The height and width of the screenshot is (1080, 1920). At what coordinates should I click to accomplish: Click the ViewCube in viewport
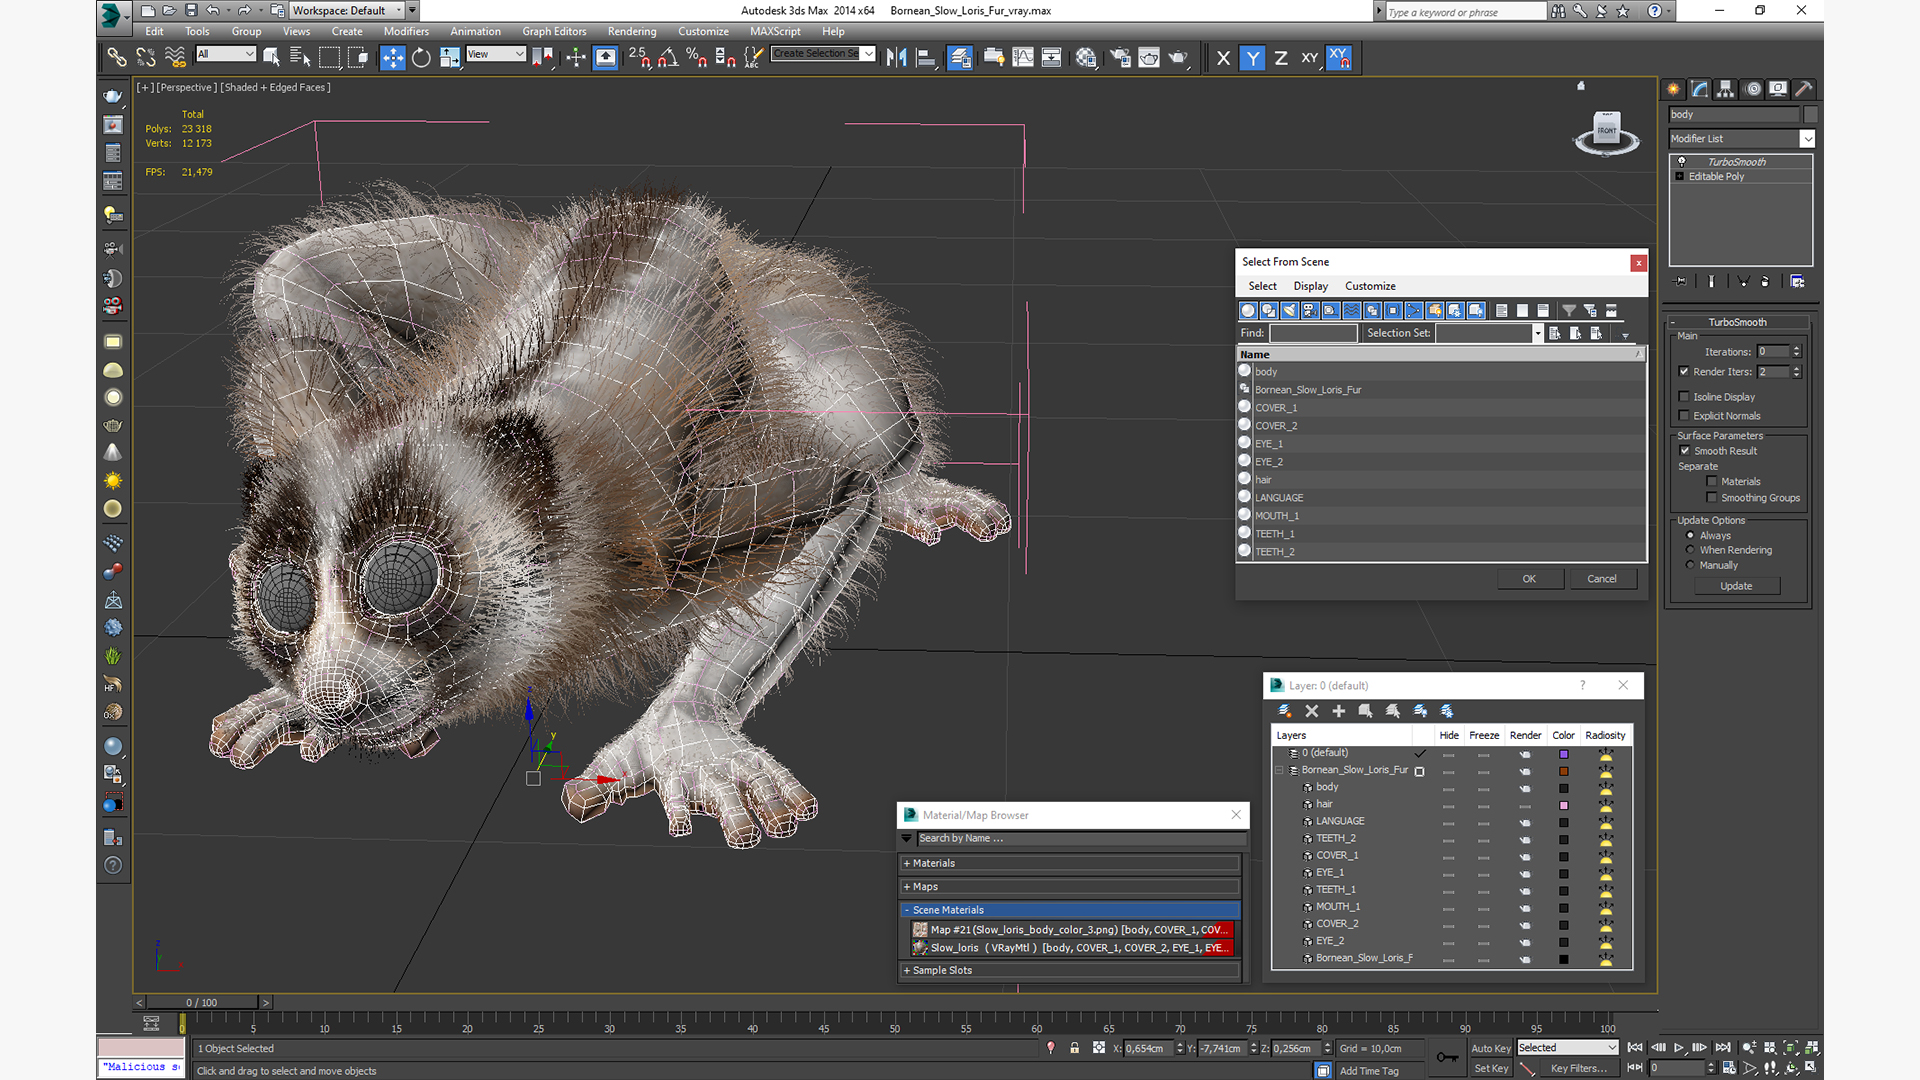pyautogui.click(x=1607, y=133)
